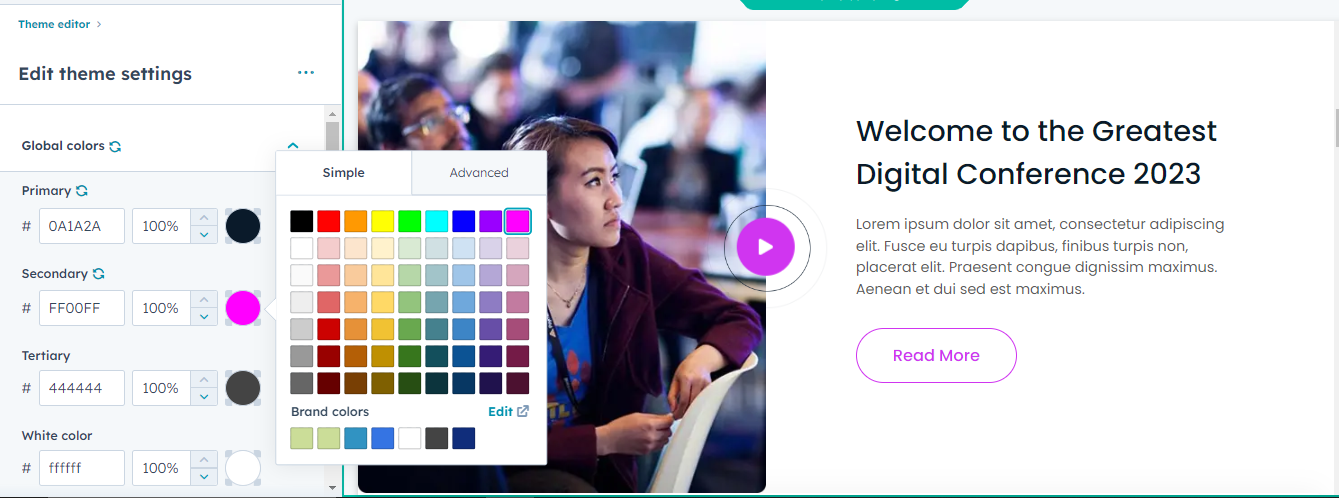Reset the Primary color with refresh icon
Image resolution: width=1339 pixels, height=498 pixels.
point(82,190)
